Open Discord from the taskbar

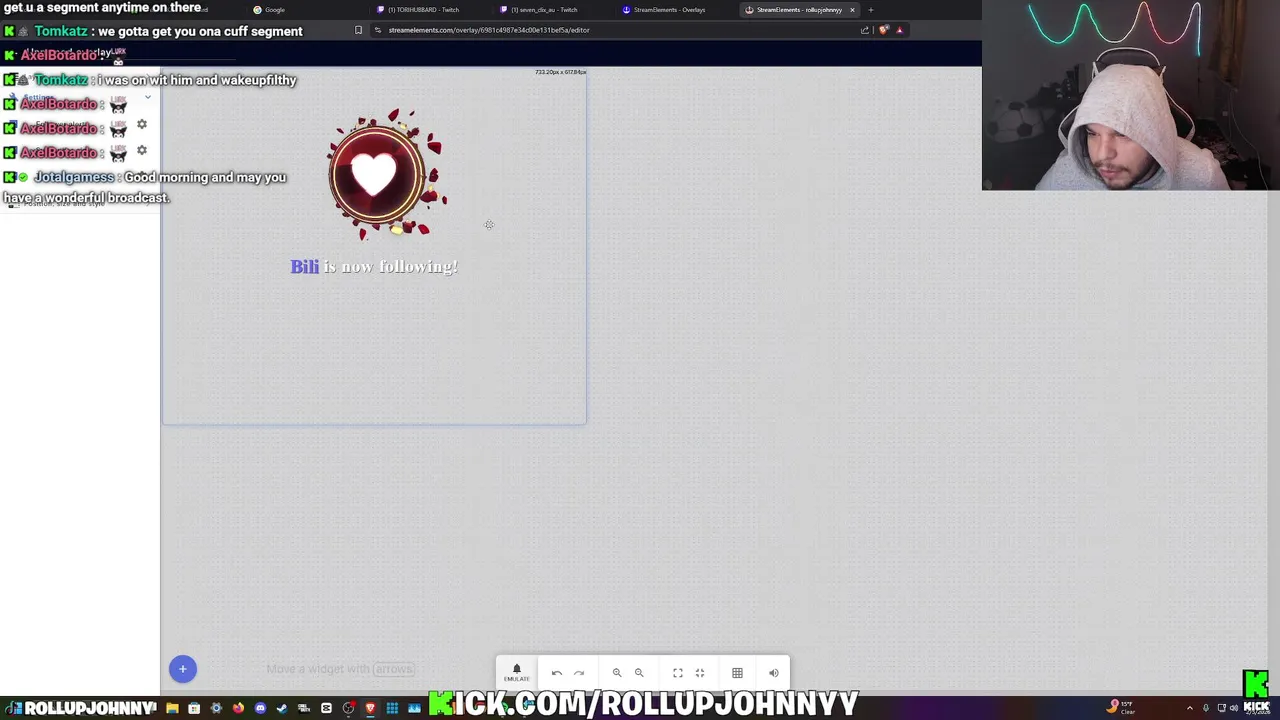[x=260, y=708]
